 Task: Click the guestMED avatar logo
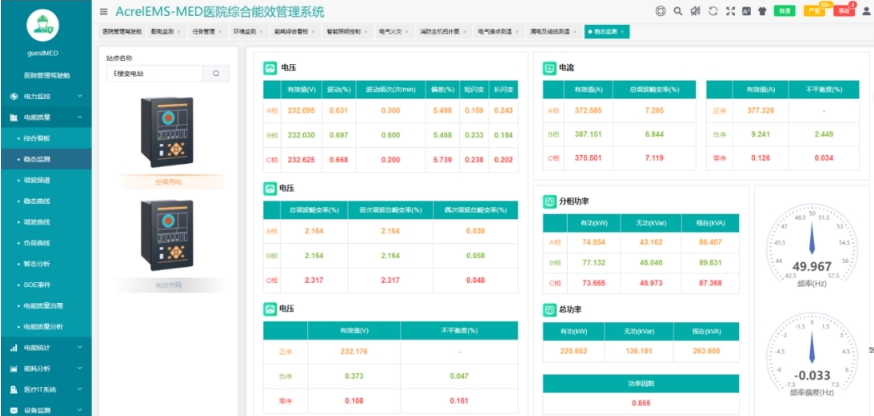pyautogui.click(x=43, y=25)
